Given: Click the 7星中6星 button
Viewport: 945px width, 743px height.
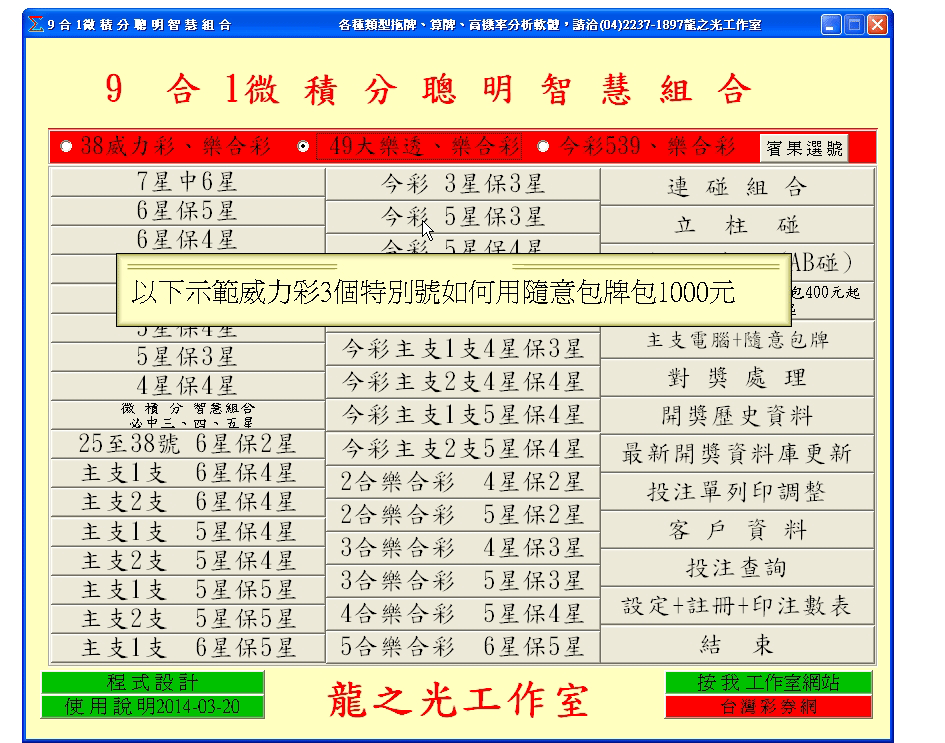Looking at the screenshot, I should click(x=187, y=181).
